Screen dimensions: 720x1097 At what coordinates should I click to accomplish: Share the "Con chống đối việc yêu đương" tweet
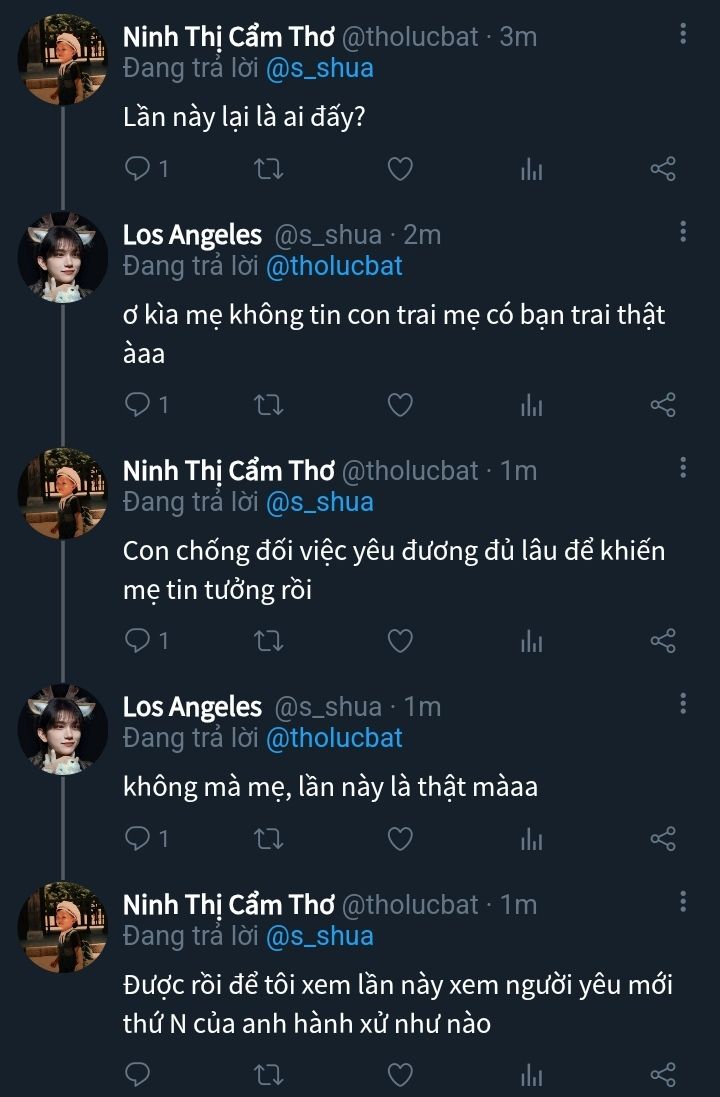[663, 641]
